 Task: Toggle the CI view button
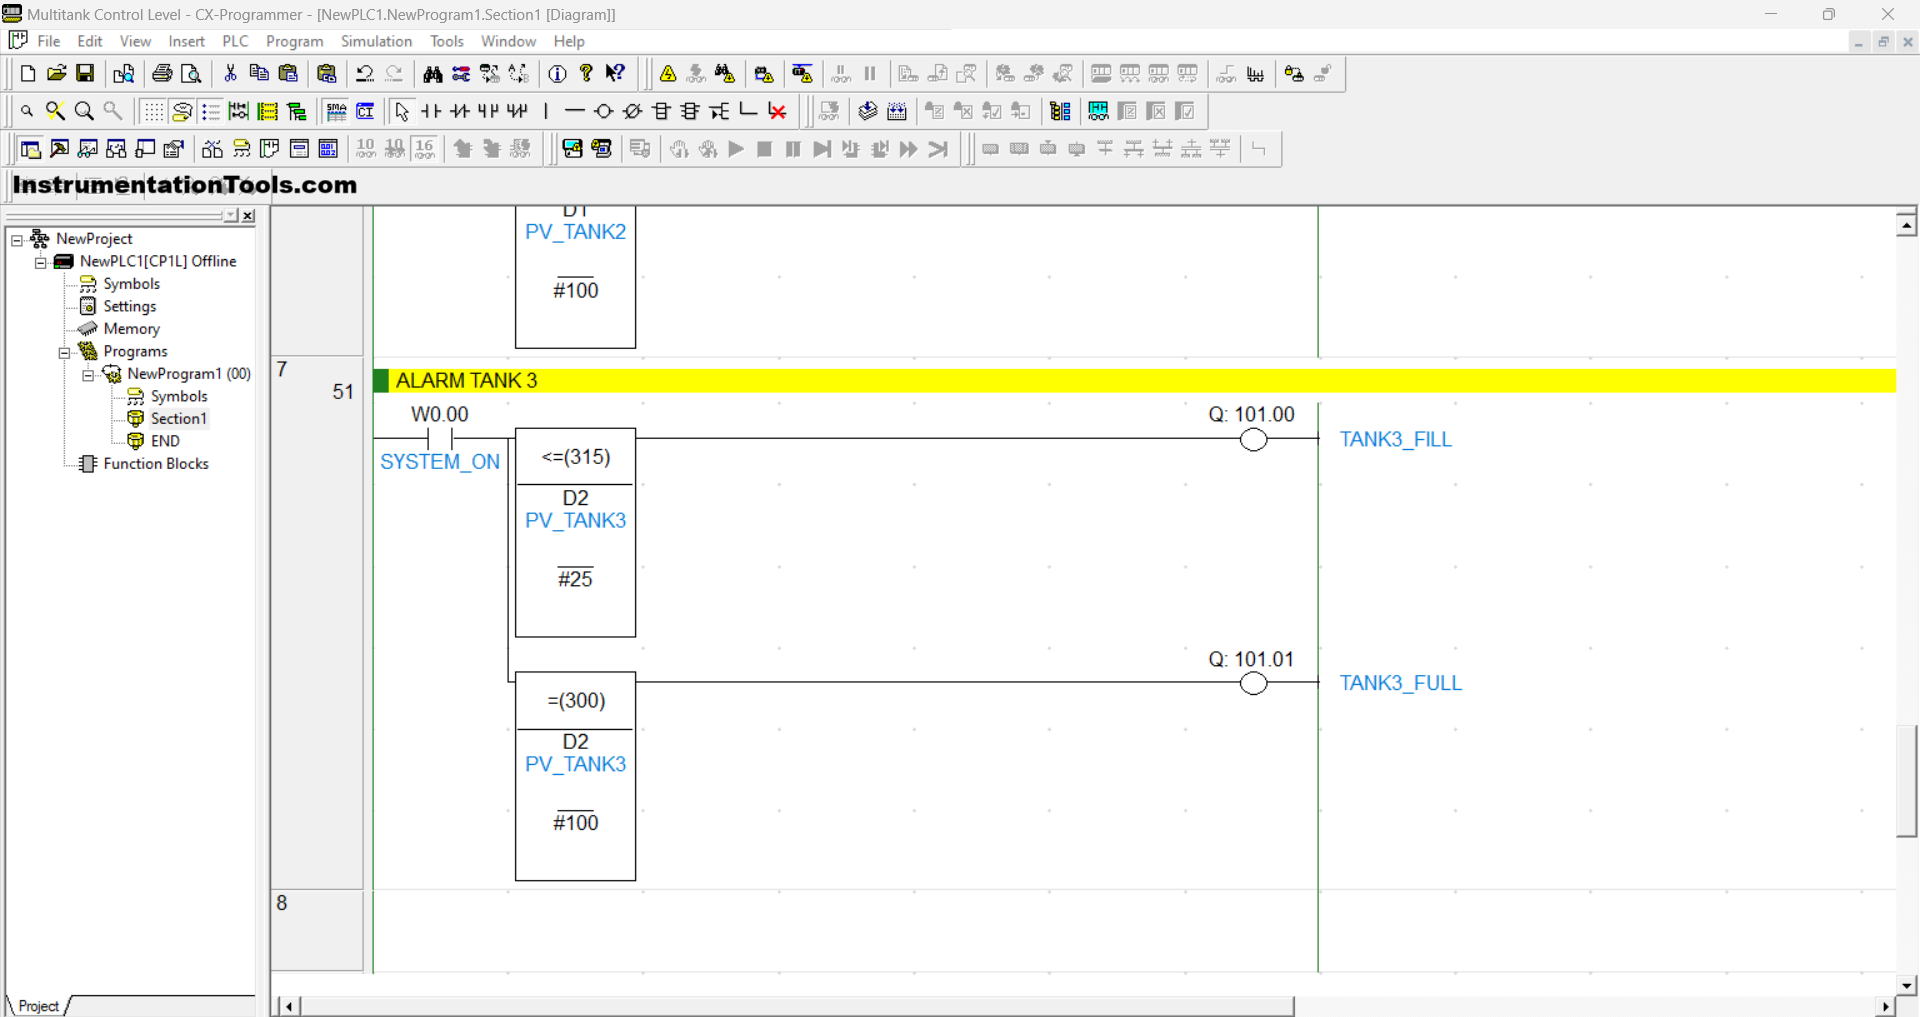[x=366, y=111]
